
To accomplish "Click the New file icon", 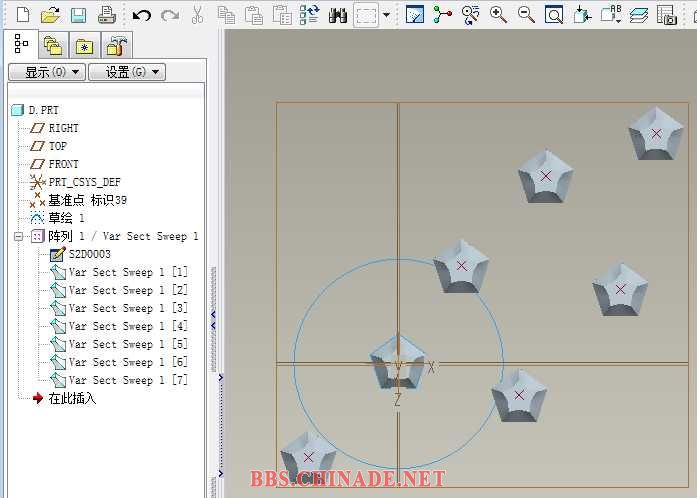I will 23,14.
